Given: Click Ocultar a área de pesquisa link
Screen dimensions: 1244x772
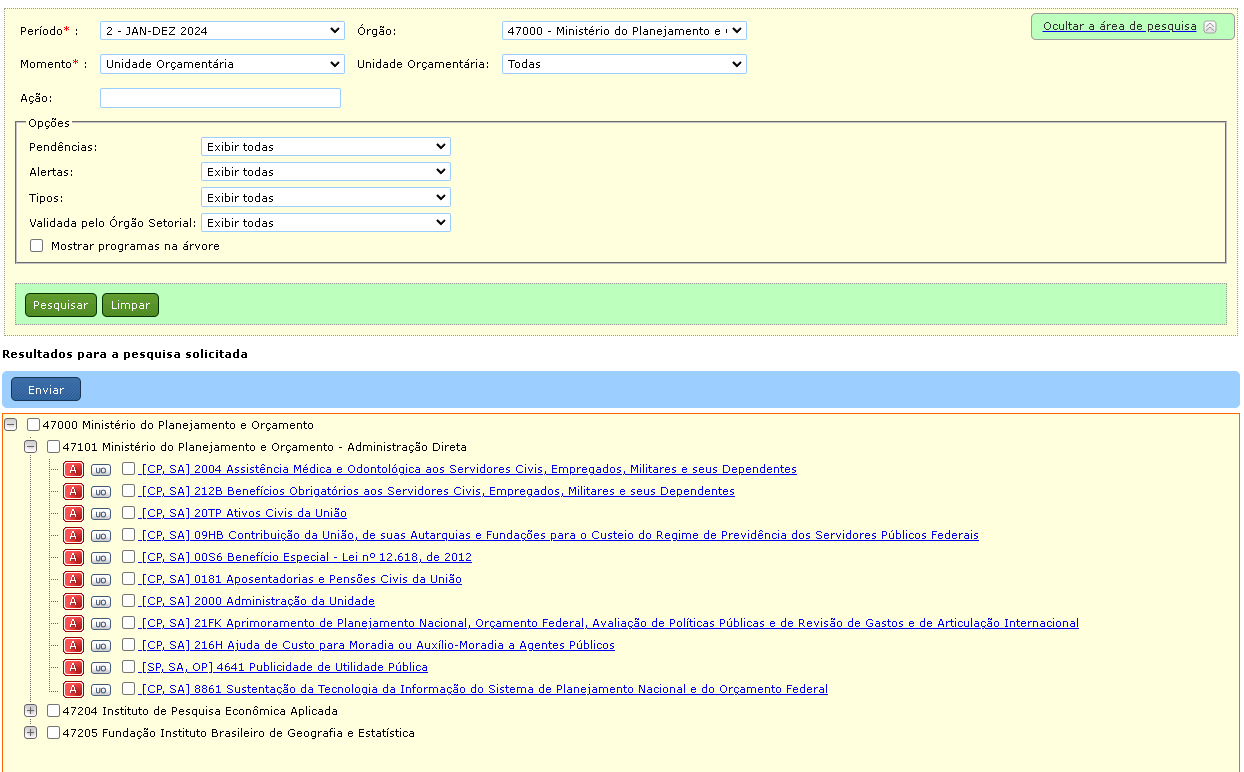Looking at the screenshot, I should click(1119, 26).
